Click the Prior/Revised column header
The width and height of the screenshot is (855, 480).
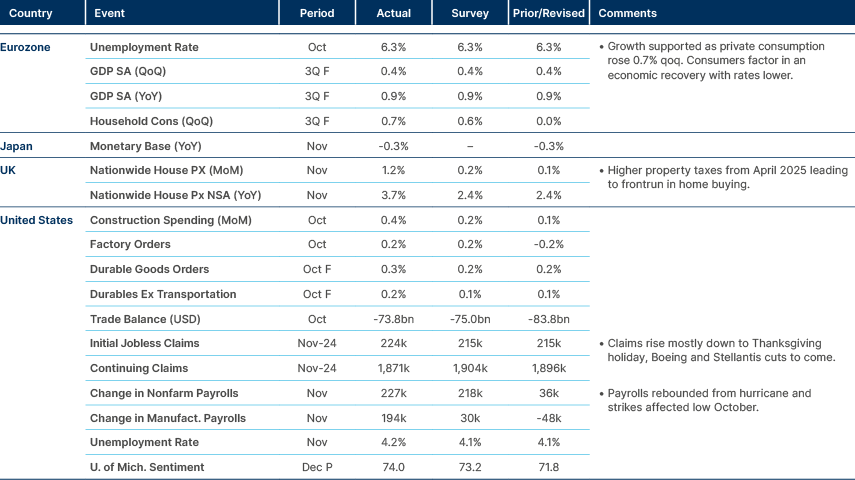point(548,14)
